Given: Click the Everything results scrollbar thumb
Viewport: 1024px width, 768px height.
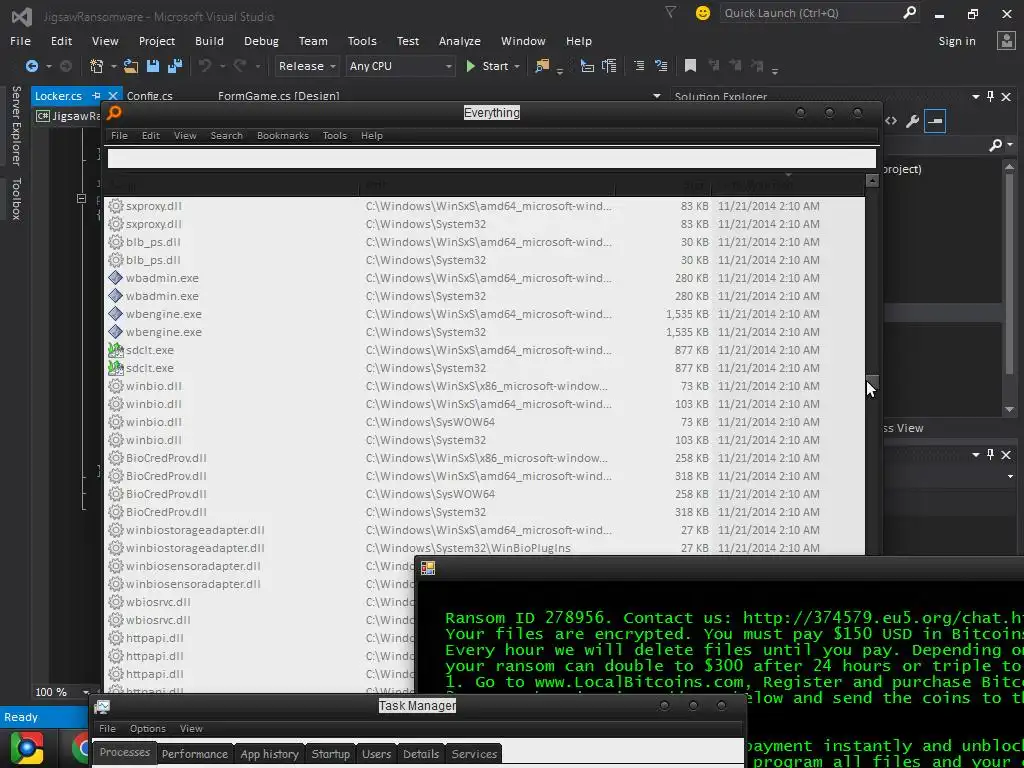Looking at the screenshot, I should point(872,382).
